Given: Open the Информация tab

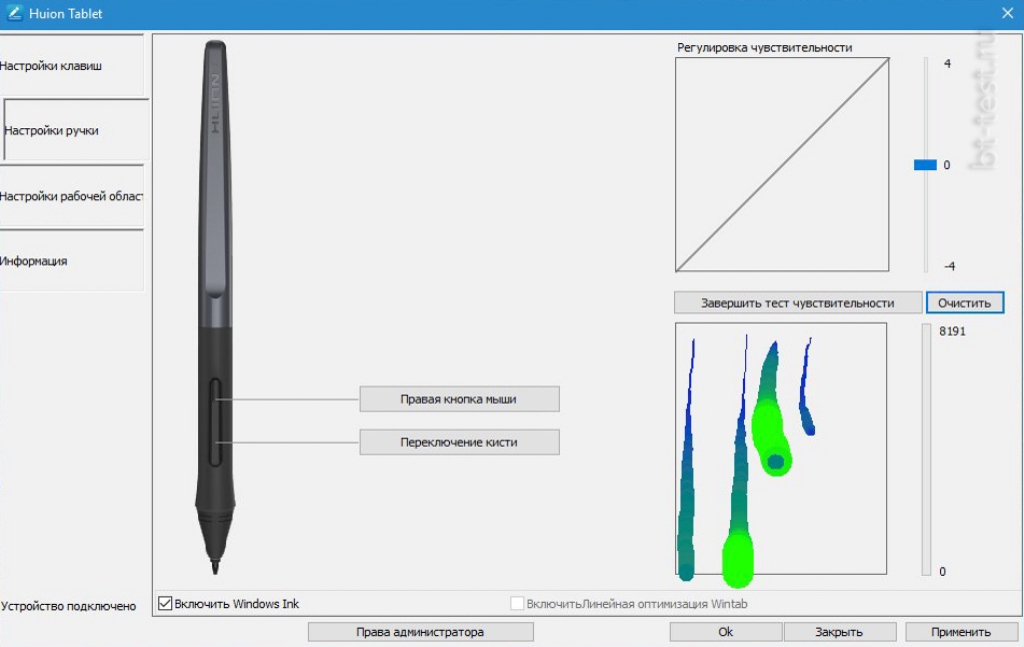Looking at the screenshot, I should pyautogui.click(x=71, y=260).
